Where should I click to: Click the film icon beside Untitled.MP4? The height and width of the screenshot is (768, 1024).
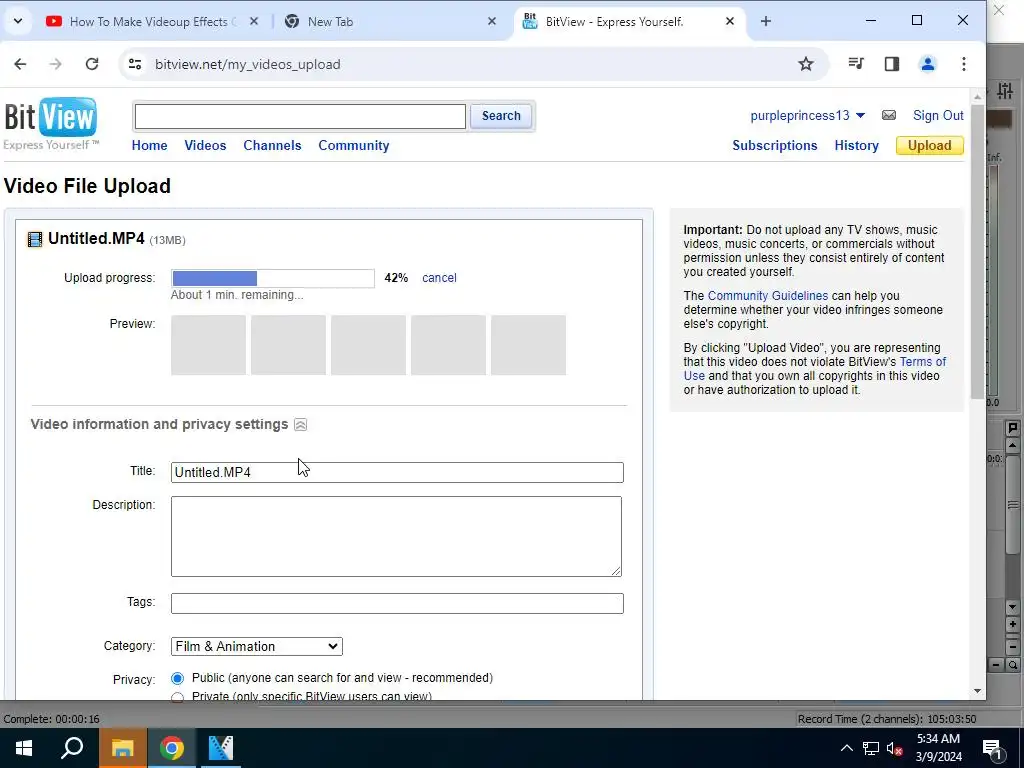(35, 240)
